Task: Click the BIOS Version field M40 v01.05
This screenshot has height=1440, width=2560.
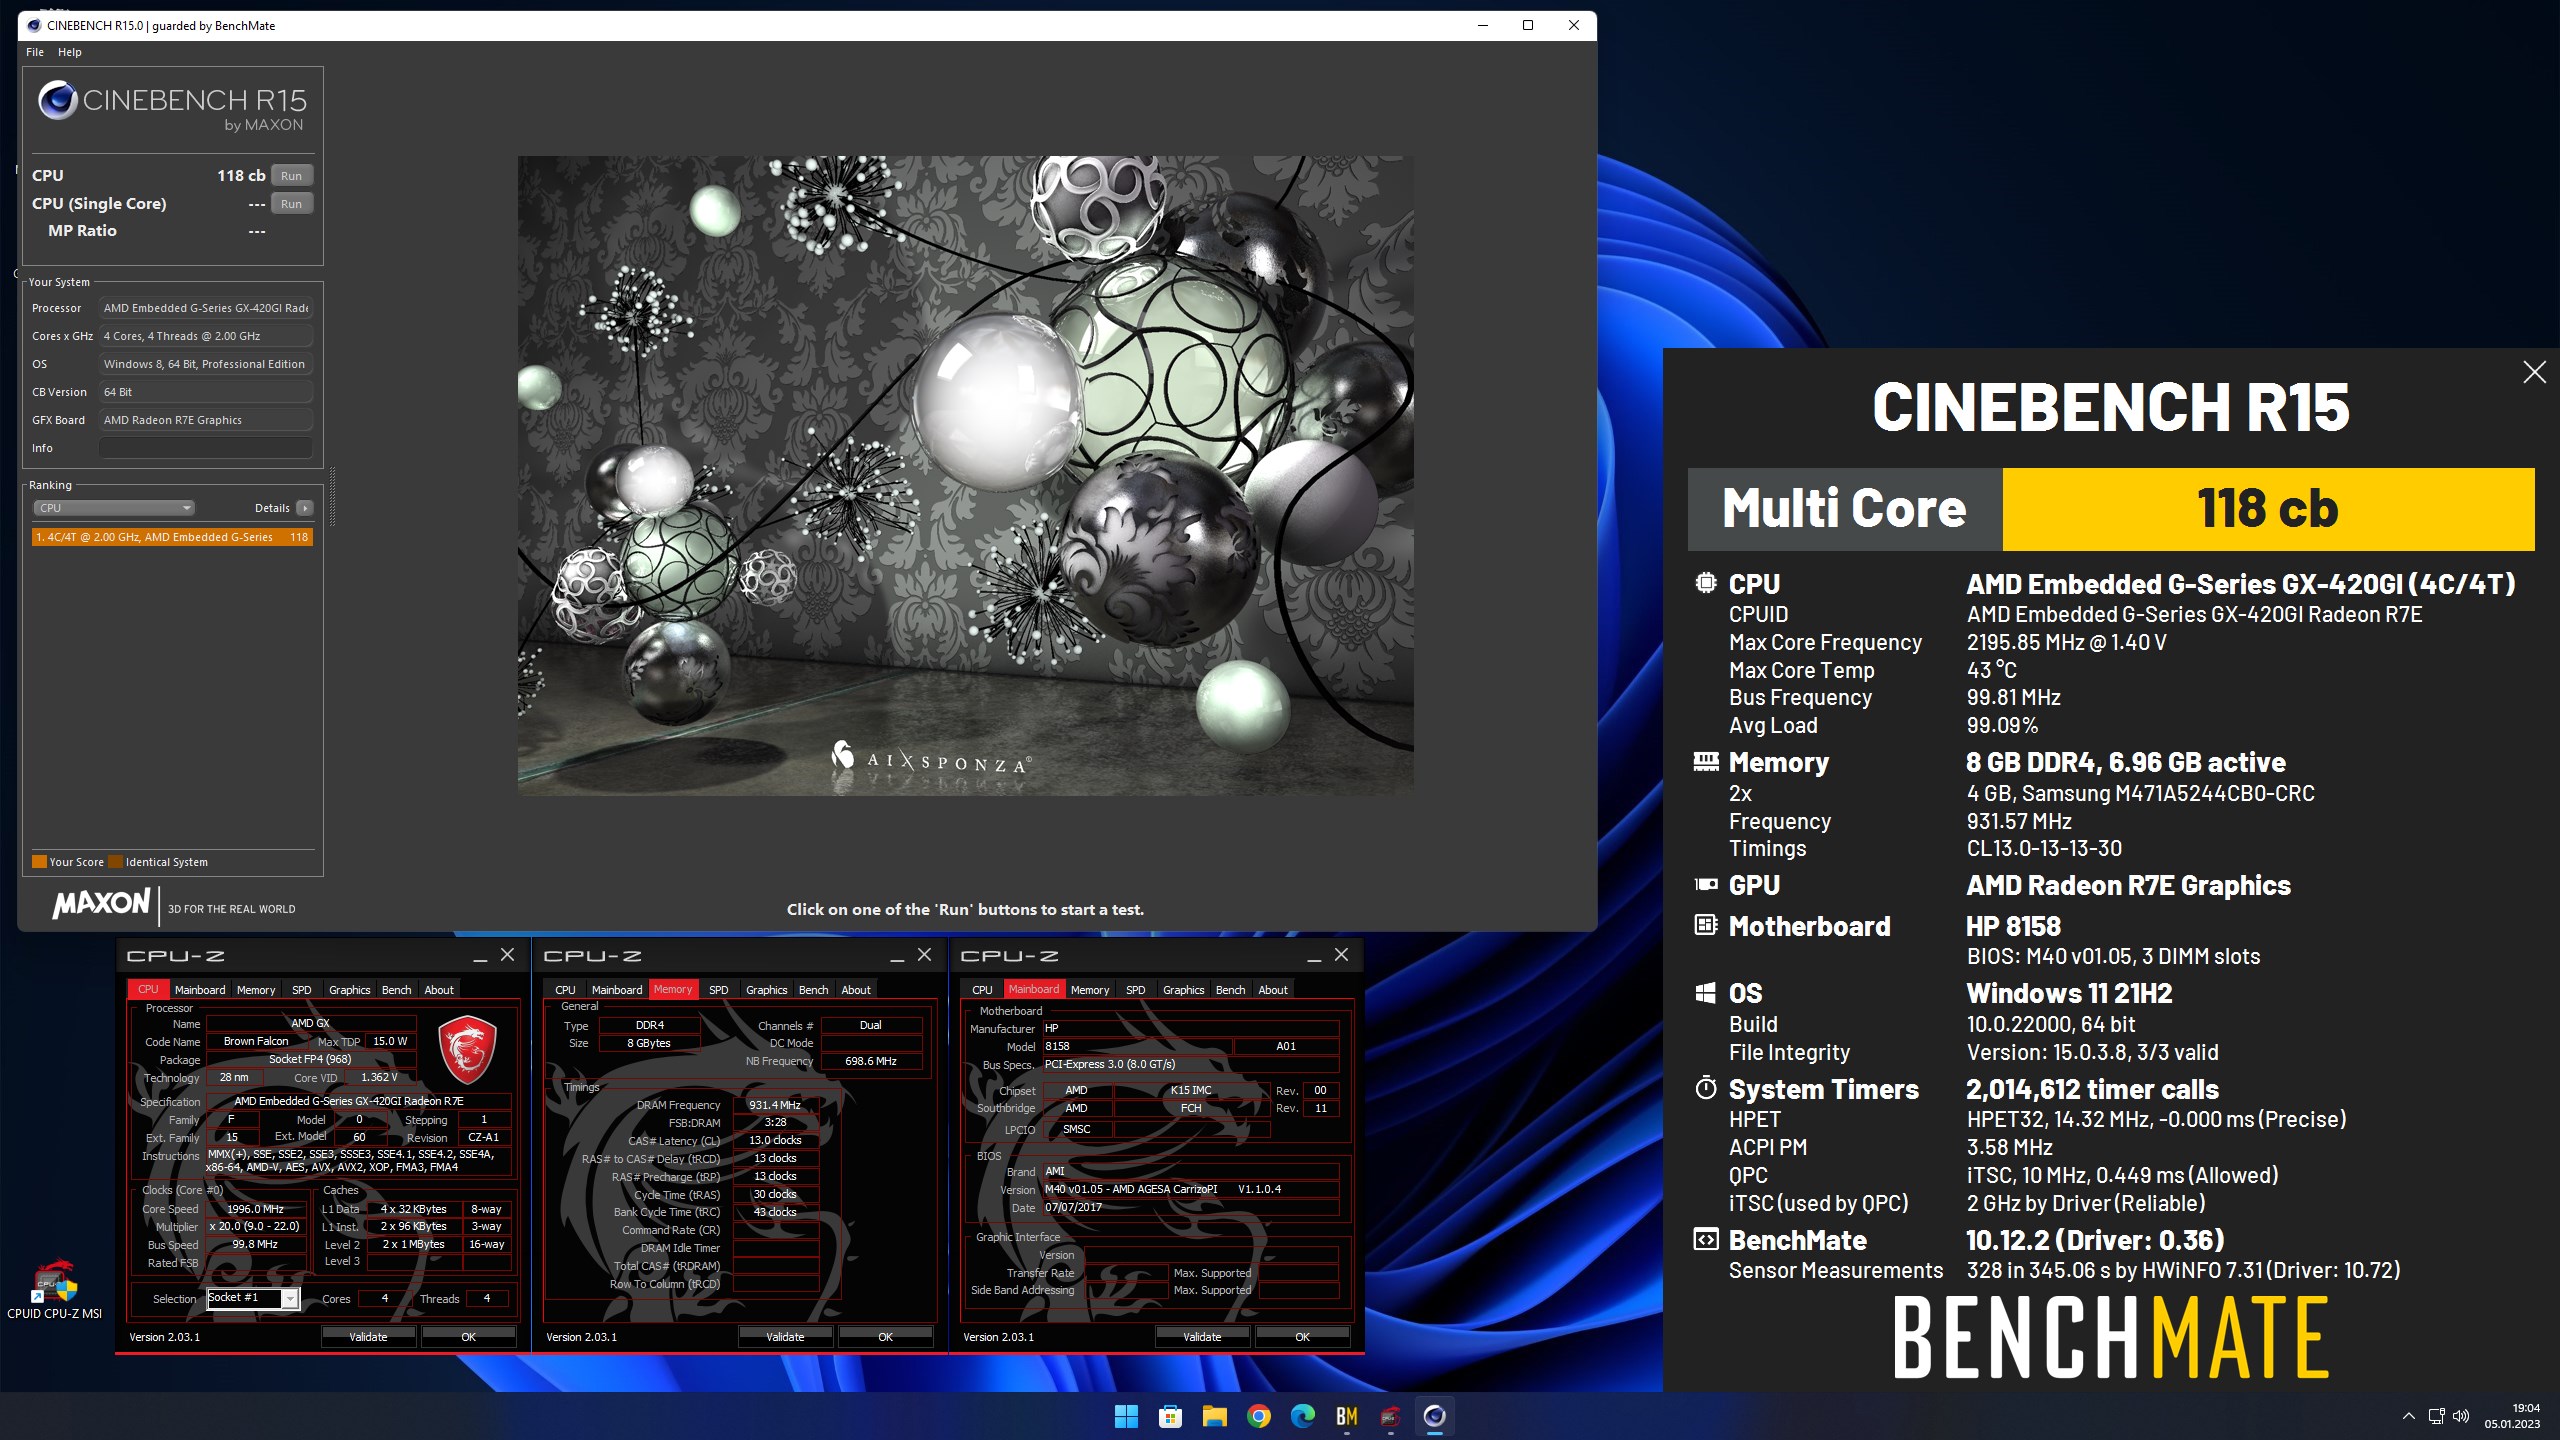Action: point(1190,1189)
